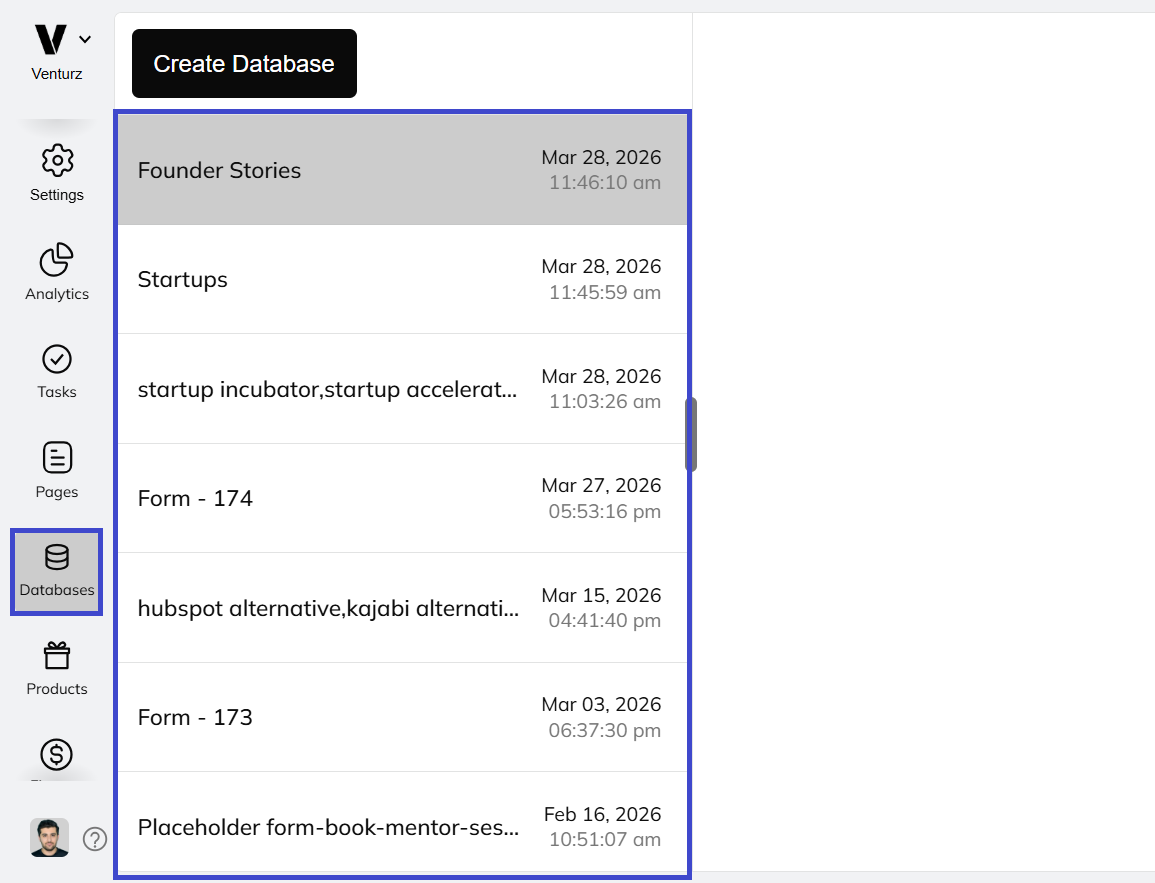
Task: Open the Finance section with dollar icon
Action: [57, 756]
